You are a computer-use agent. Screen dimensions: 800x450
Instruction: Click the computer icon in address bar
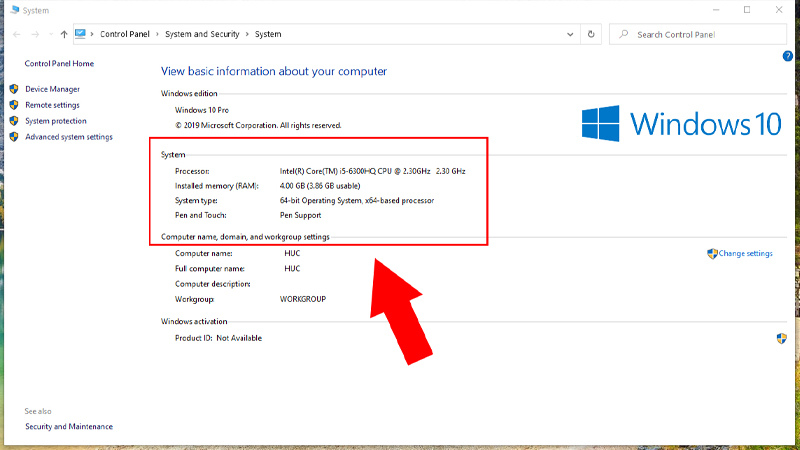point(80,34)
